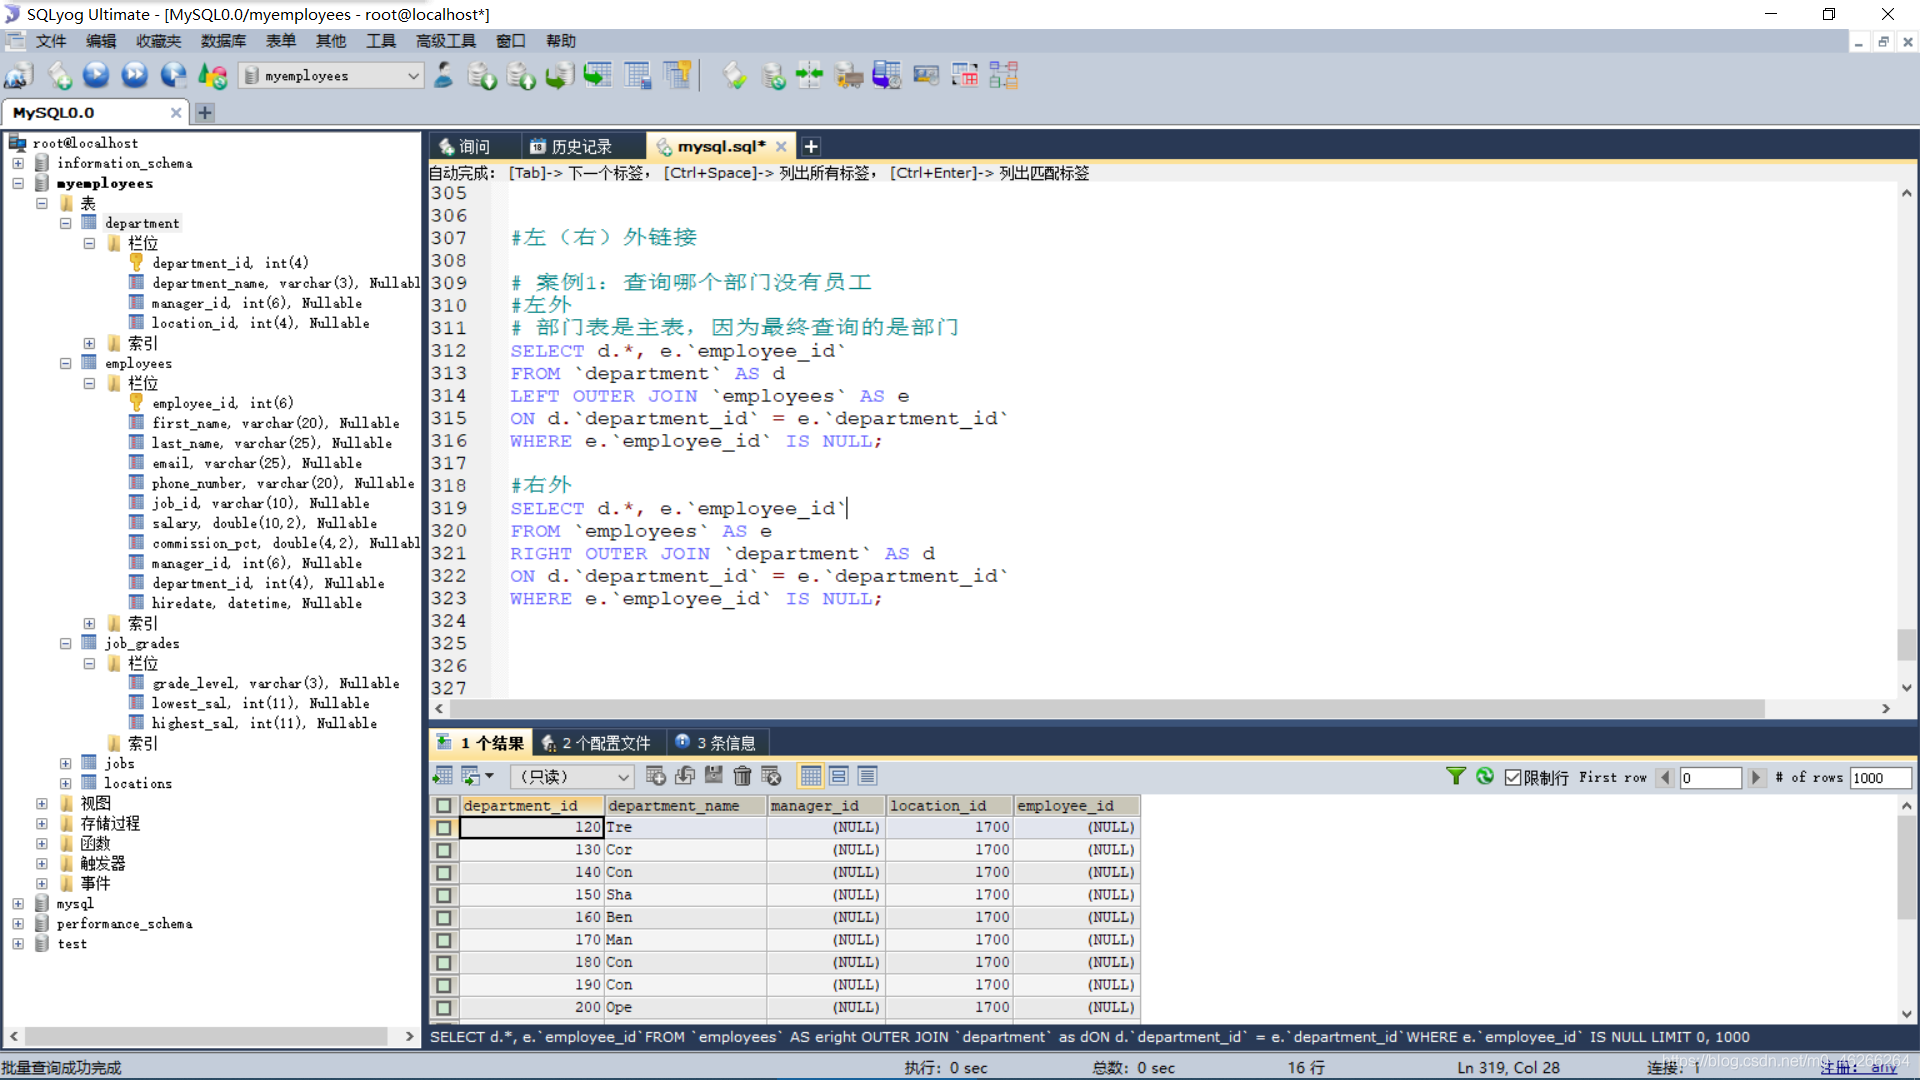The width and height of the screenshot is (1920, 1080).
Task: Click the green refresh results icon
Action: (x=1485, y=776)
